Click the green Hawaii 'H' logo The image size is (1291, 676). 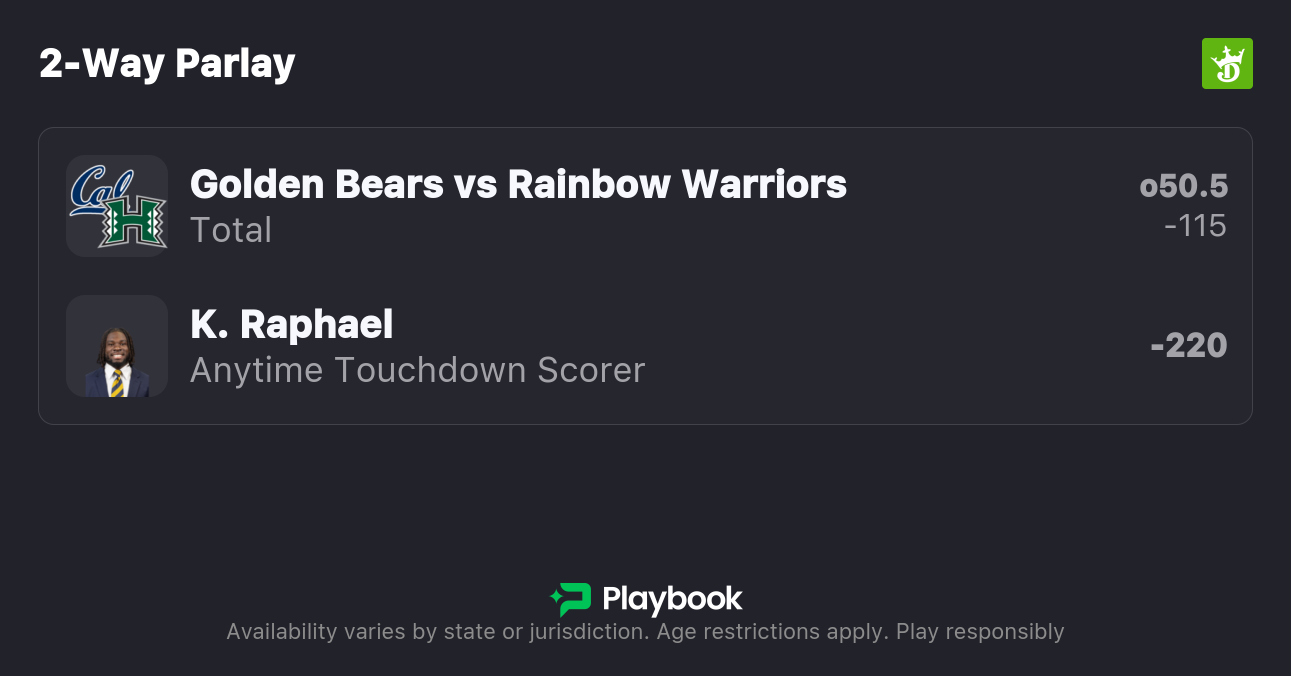[131, 222]
